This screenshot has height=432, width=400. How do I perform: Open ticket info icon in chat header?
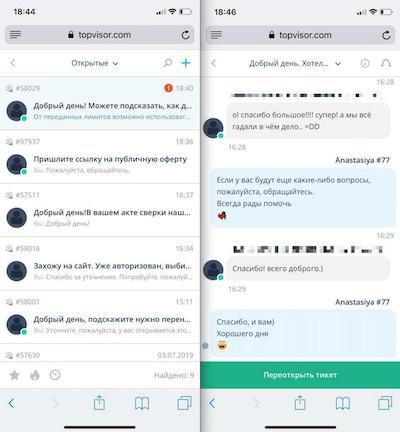(x=365, y=63)
